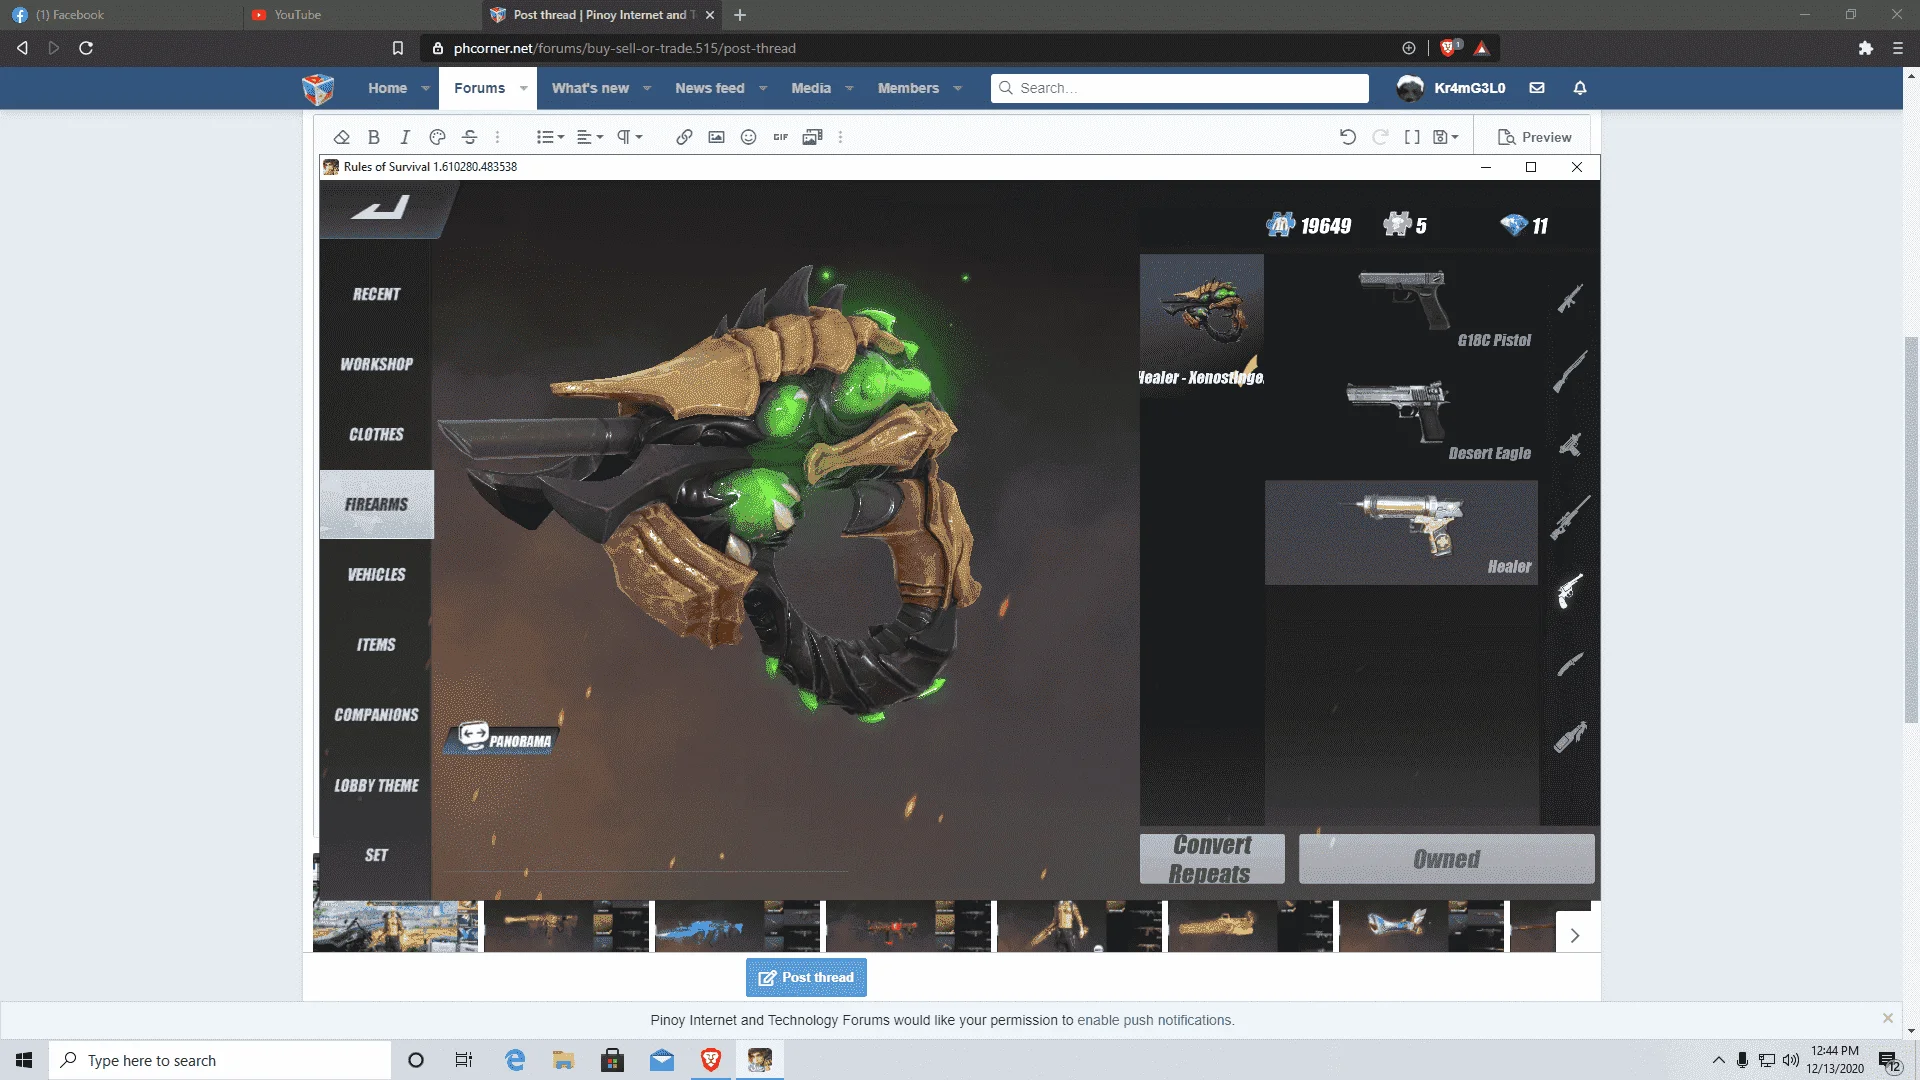Go back to previous page
The height and width of the screenshot is (1080, 1920).
pos(22,48)
